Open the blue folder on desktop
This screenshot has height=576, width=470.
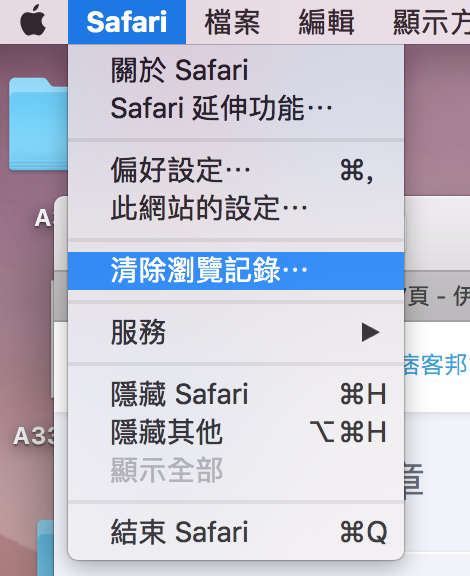pos(39,124)
